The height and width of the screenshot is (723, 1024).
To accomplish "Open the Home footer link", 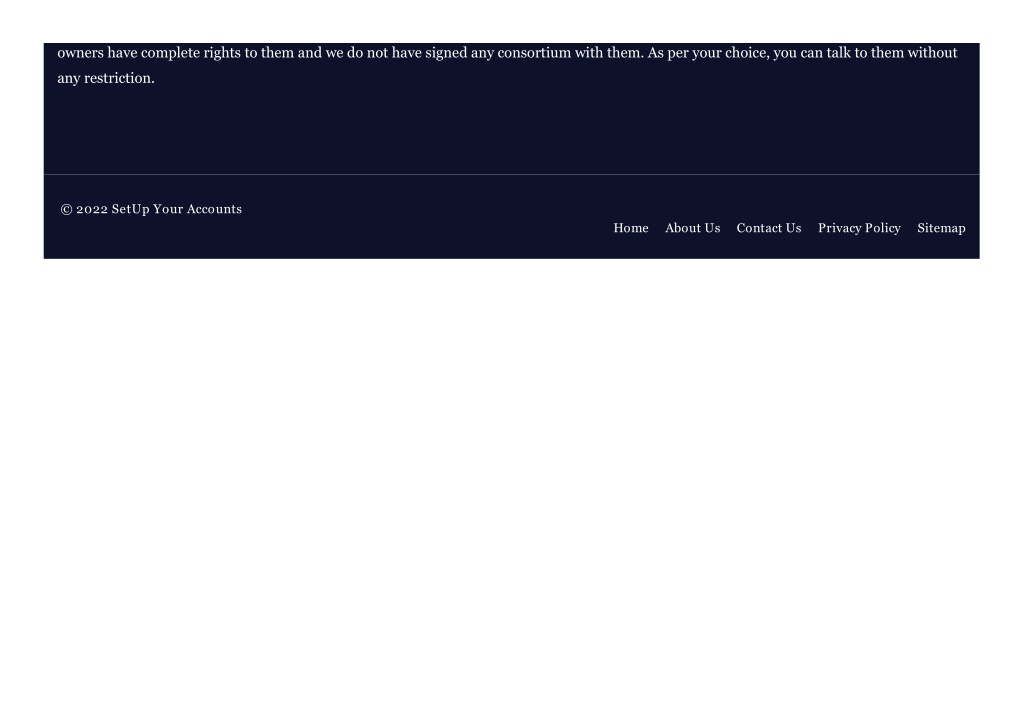I will click(x=630, y=228).
